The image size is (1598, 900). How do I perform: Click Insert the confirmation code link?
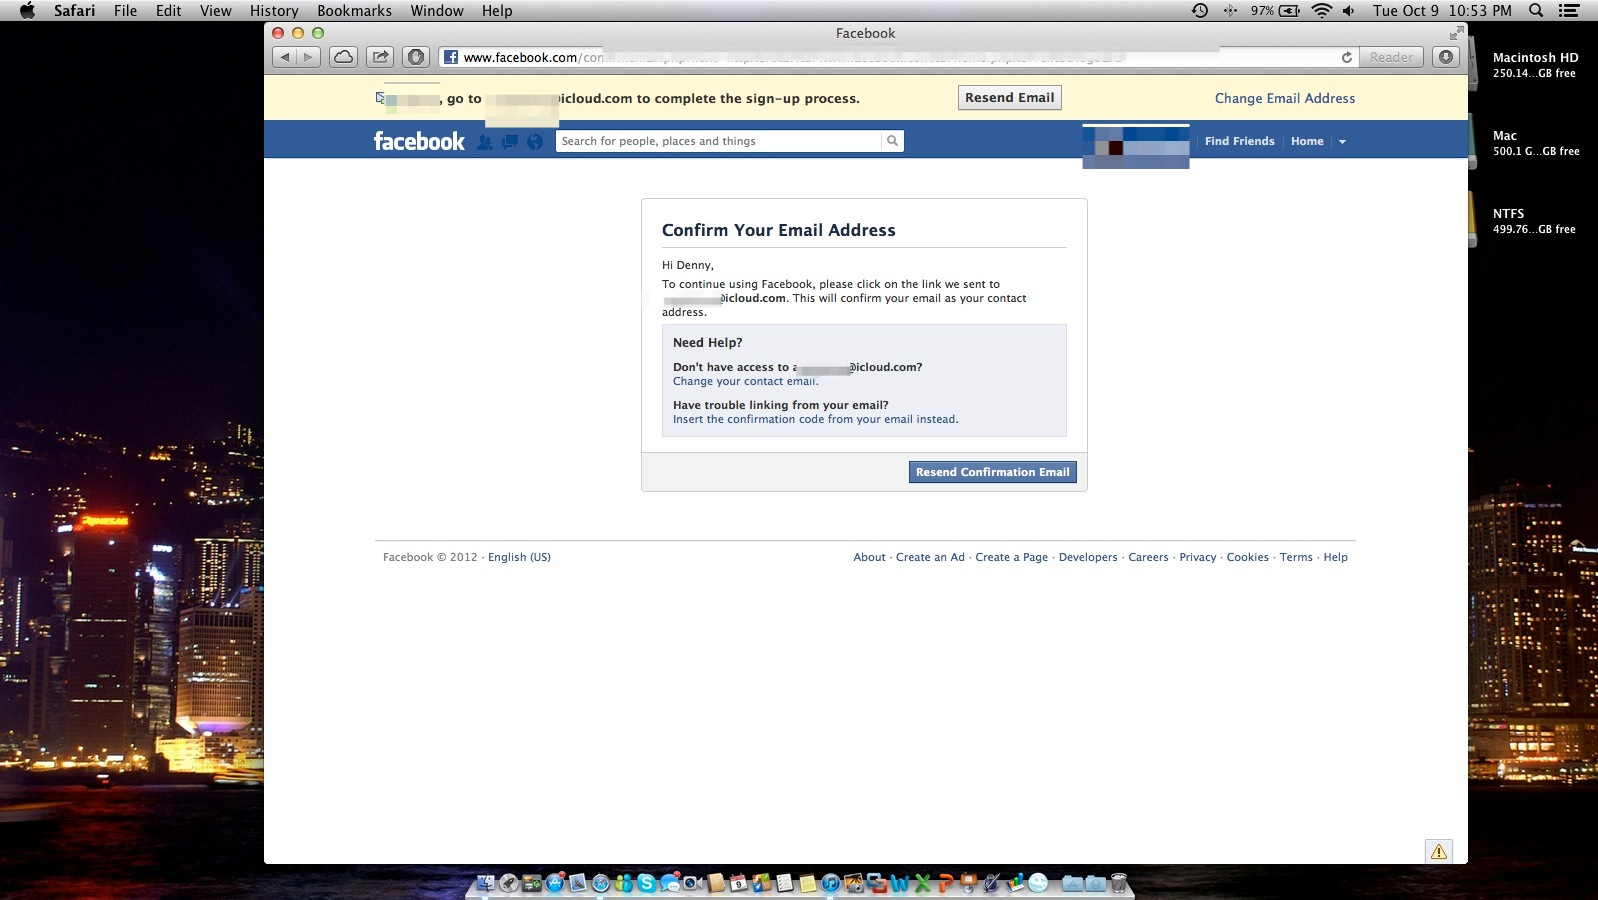[x=815, y=419]
